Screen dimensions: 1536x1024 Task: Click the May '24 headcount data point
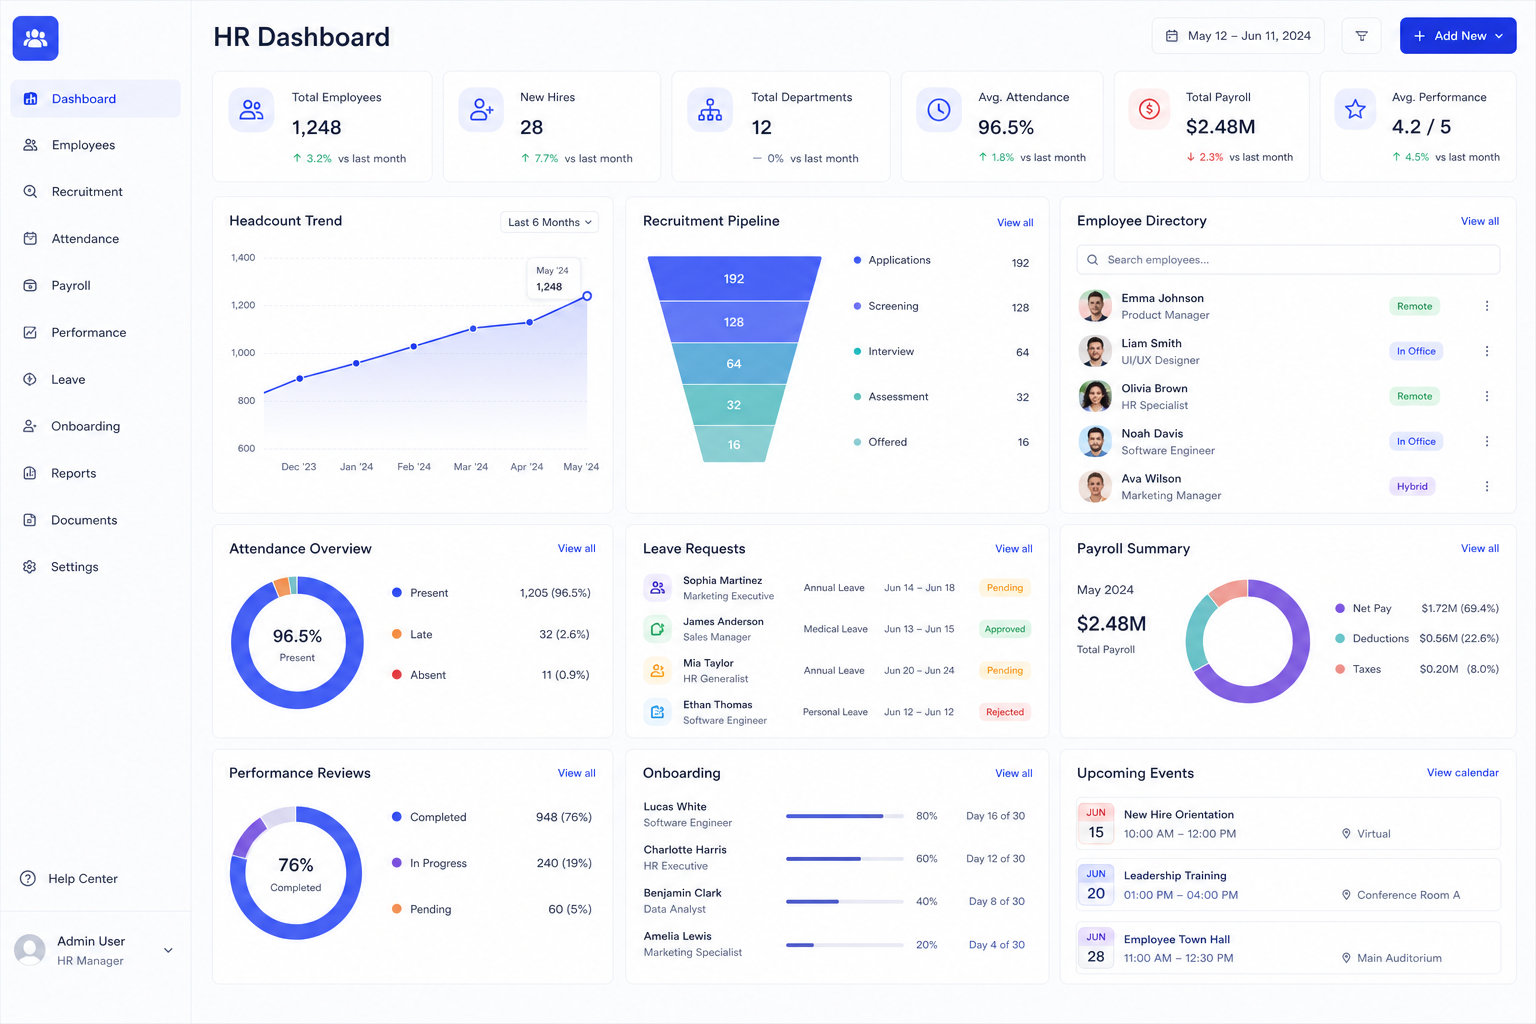click(587, 296)
